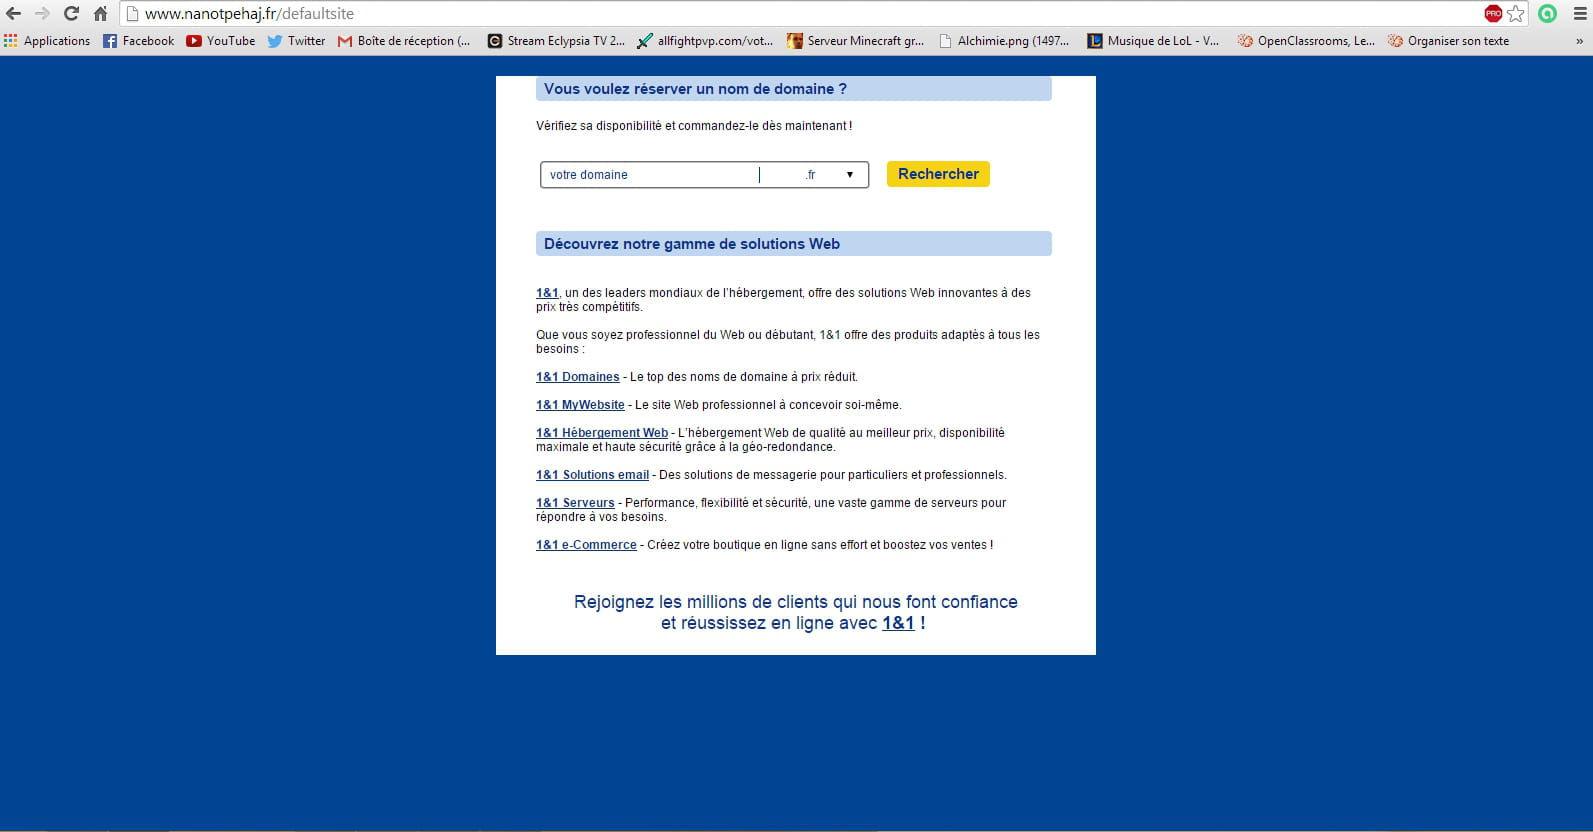Open the Facebook bookmark

point(138,41)
